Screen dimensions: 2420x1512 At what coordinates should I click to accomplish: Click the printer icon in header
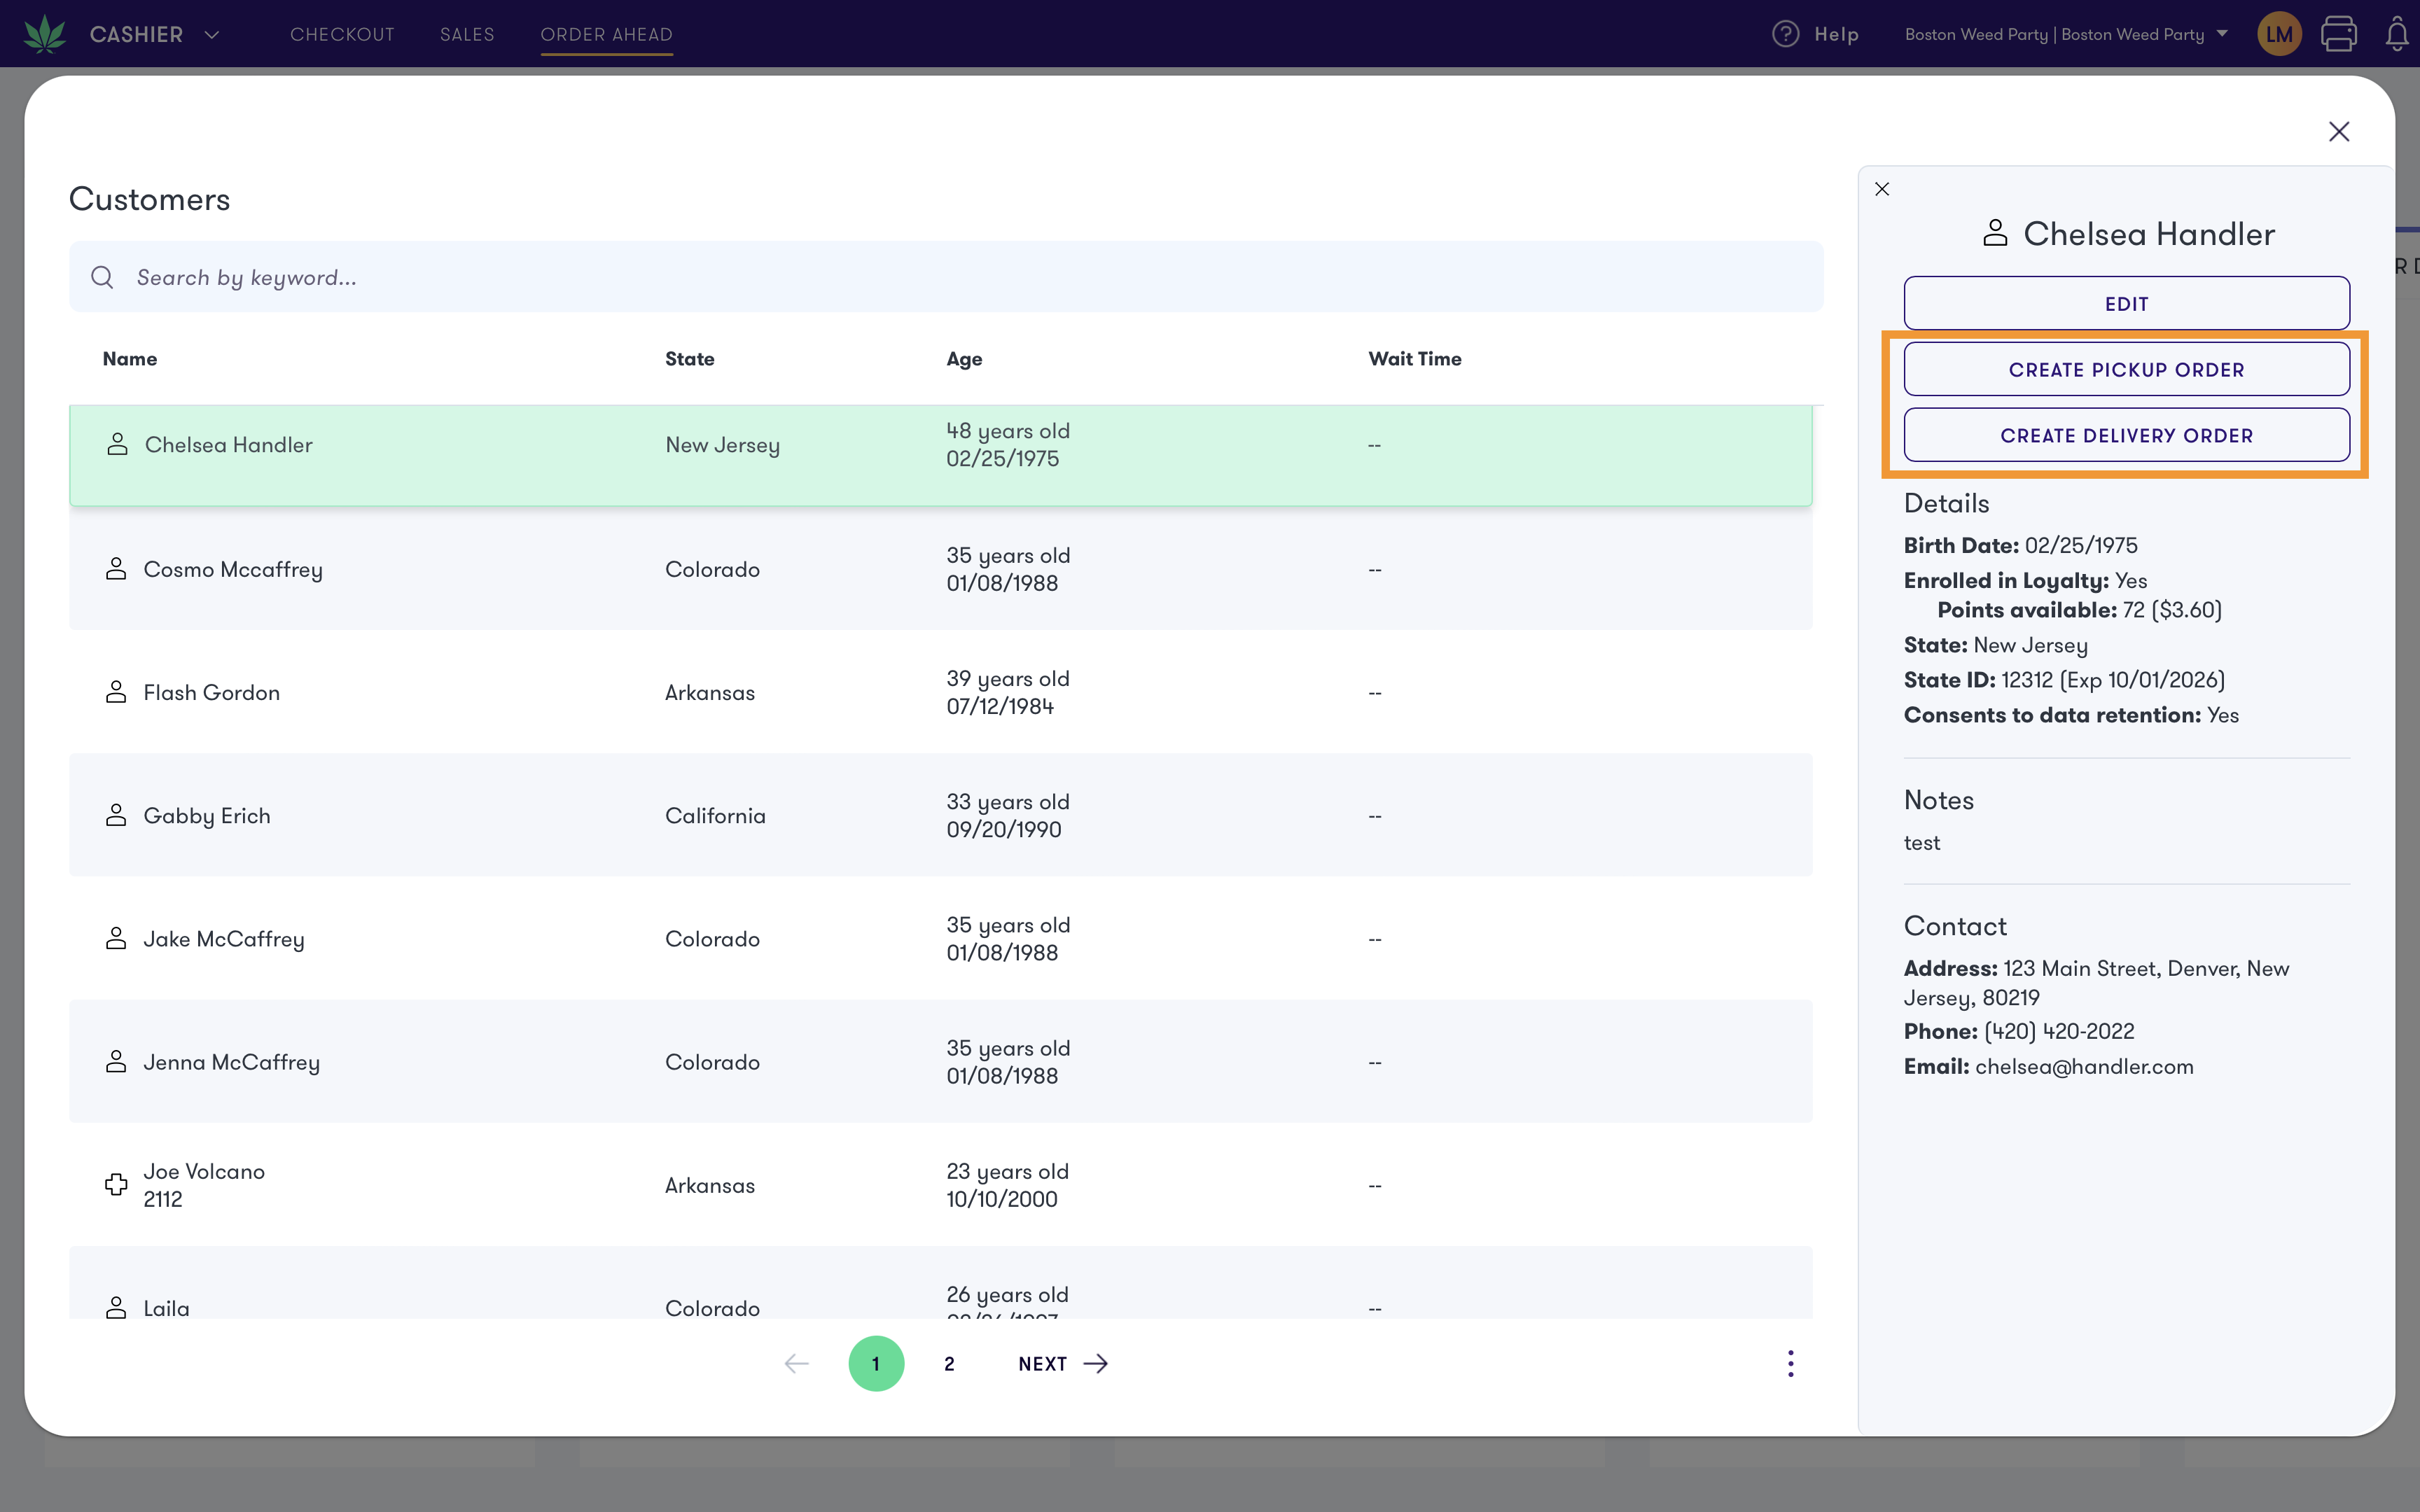click(2338, 34)
